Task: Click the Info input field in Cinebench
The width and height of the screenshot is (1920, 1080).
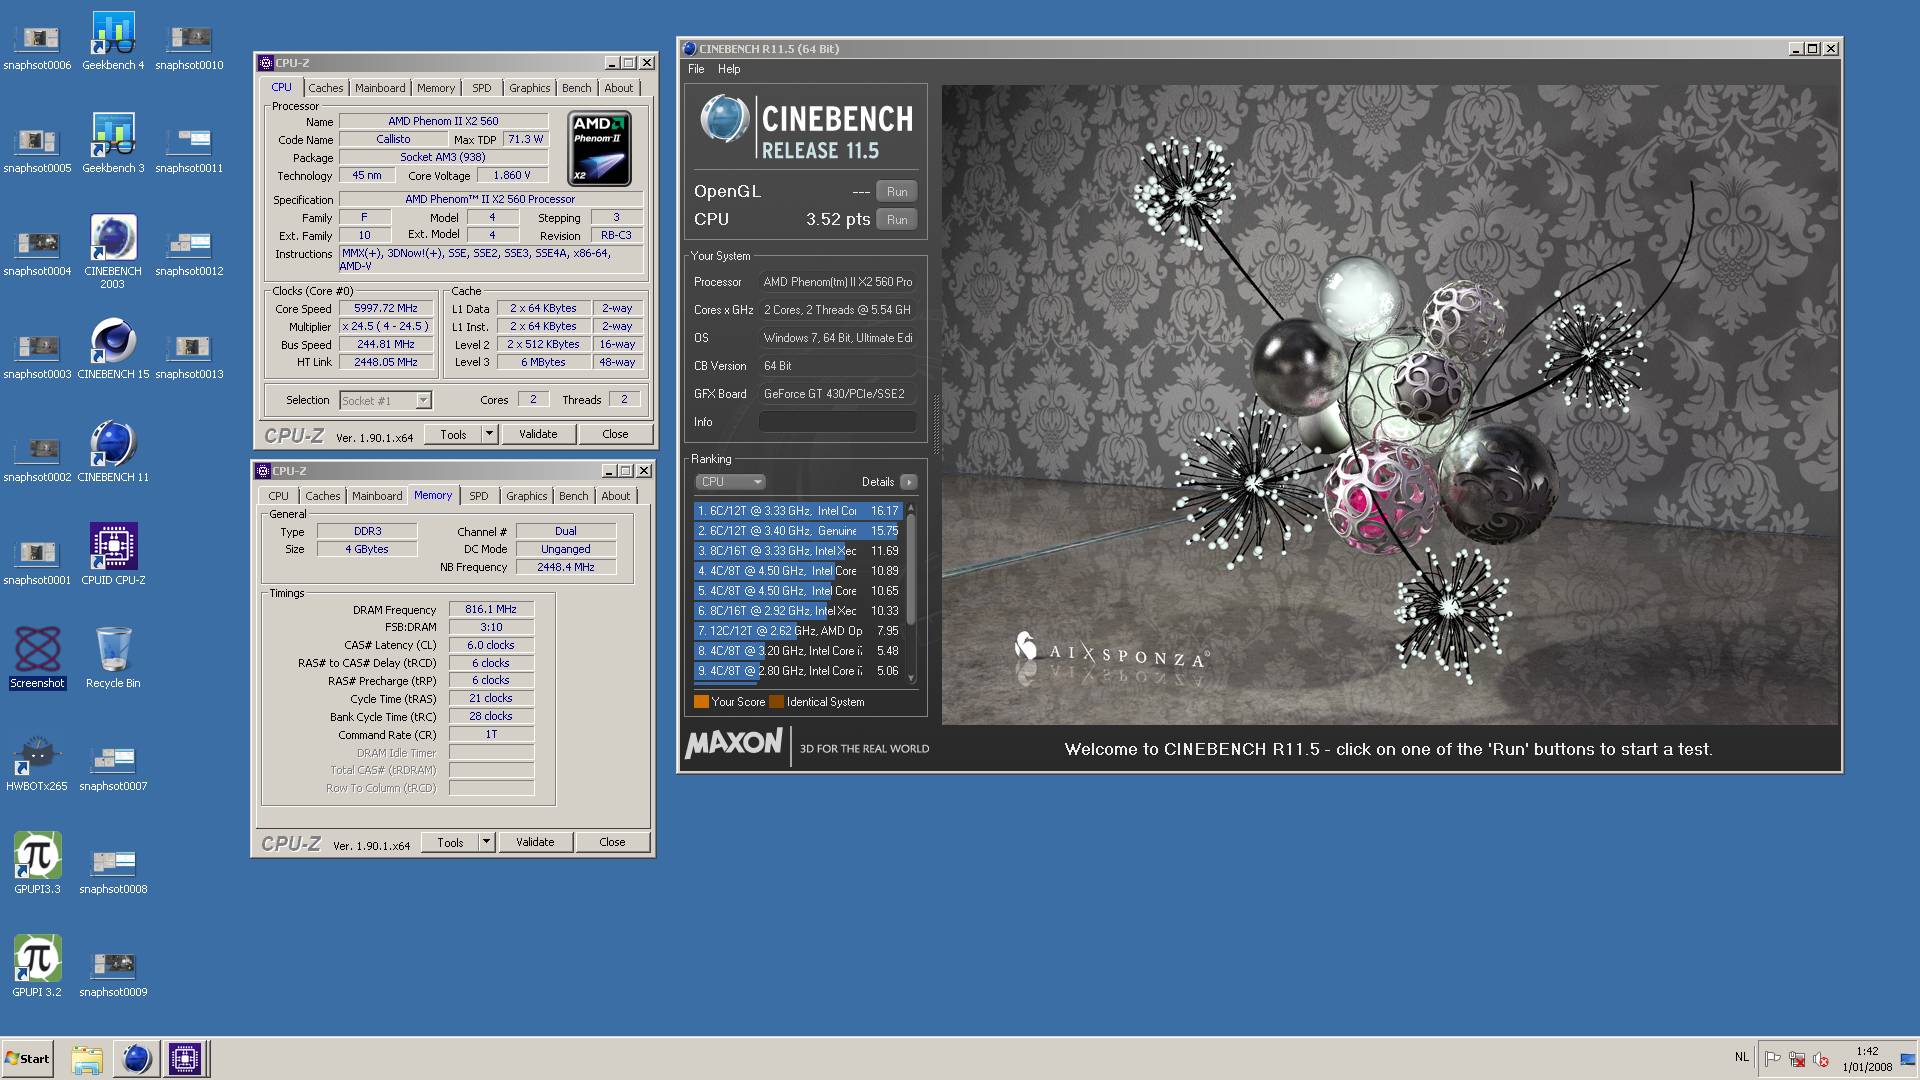Action: coord(836,422)
